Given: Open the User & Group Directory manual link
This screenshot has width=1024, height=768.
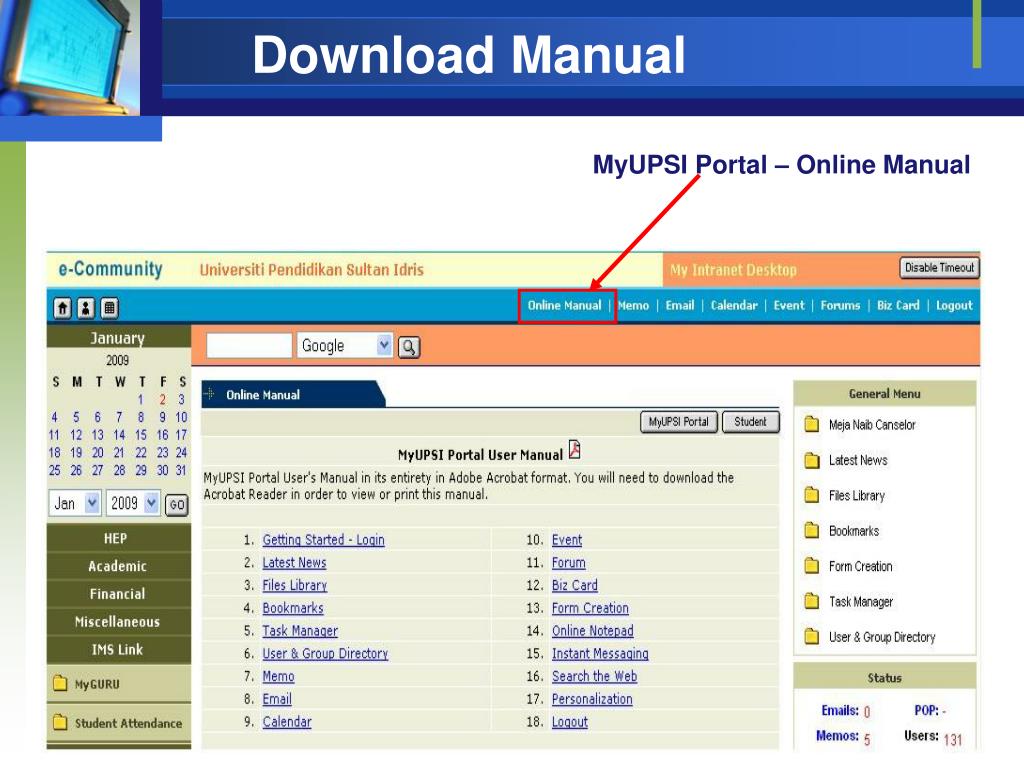Looking at the screenshot, I should (325, 654).
